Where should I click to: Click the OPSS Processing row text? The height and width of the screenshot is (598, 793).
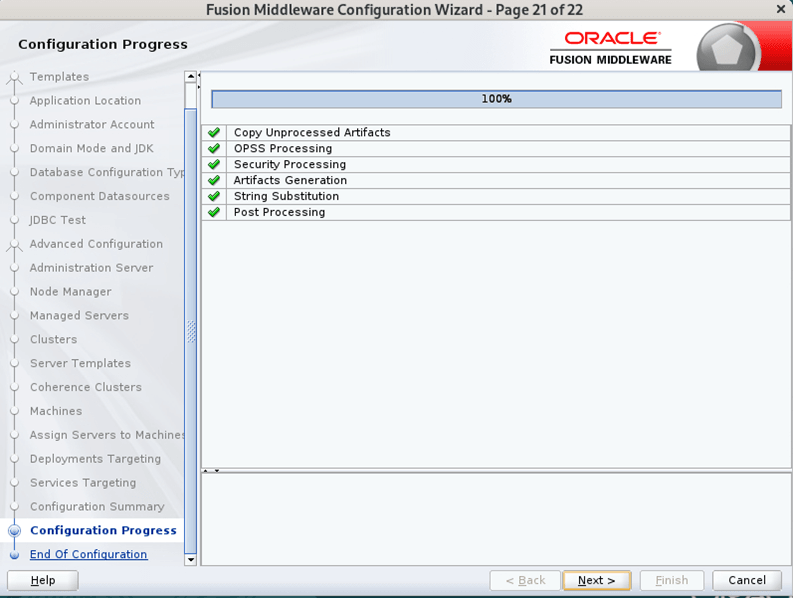coord(283,148)
